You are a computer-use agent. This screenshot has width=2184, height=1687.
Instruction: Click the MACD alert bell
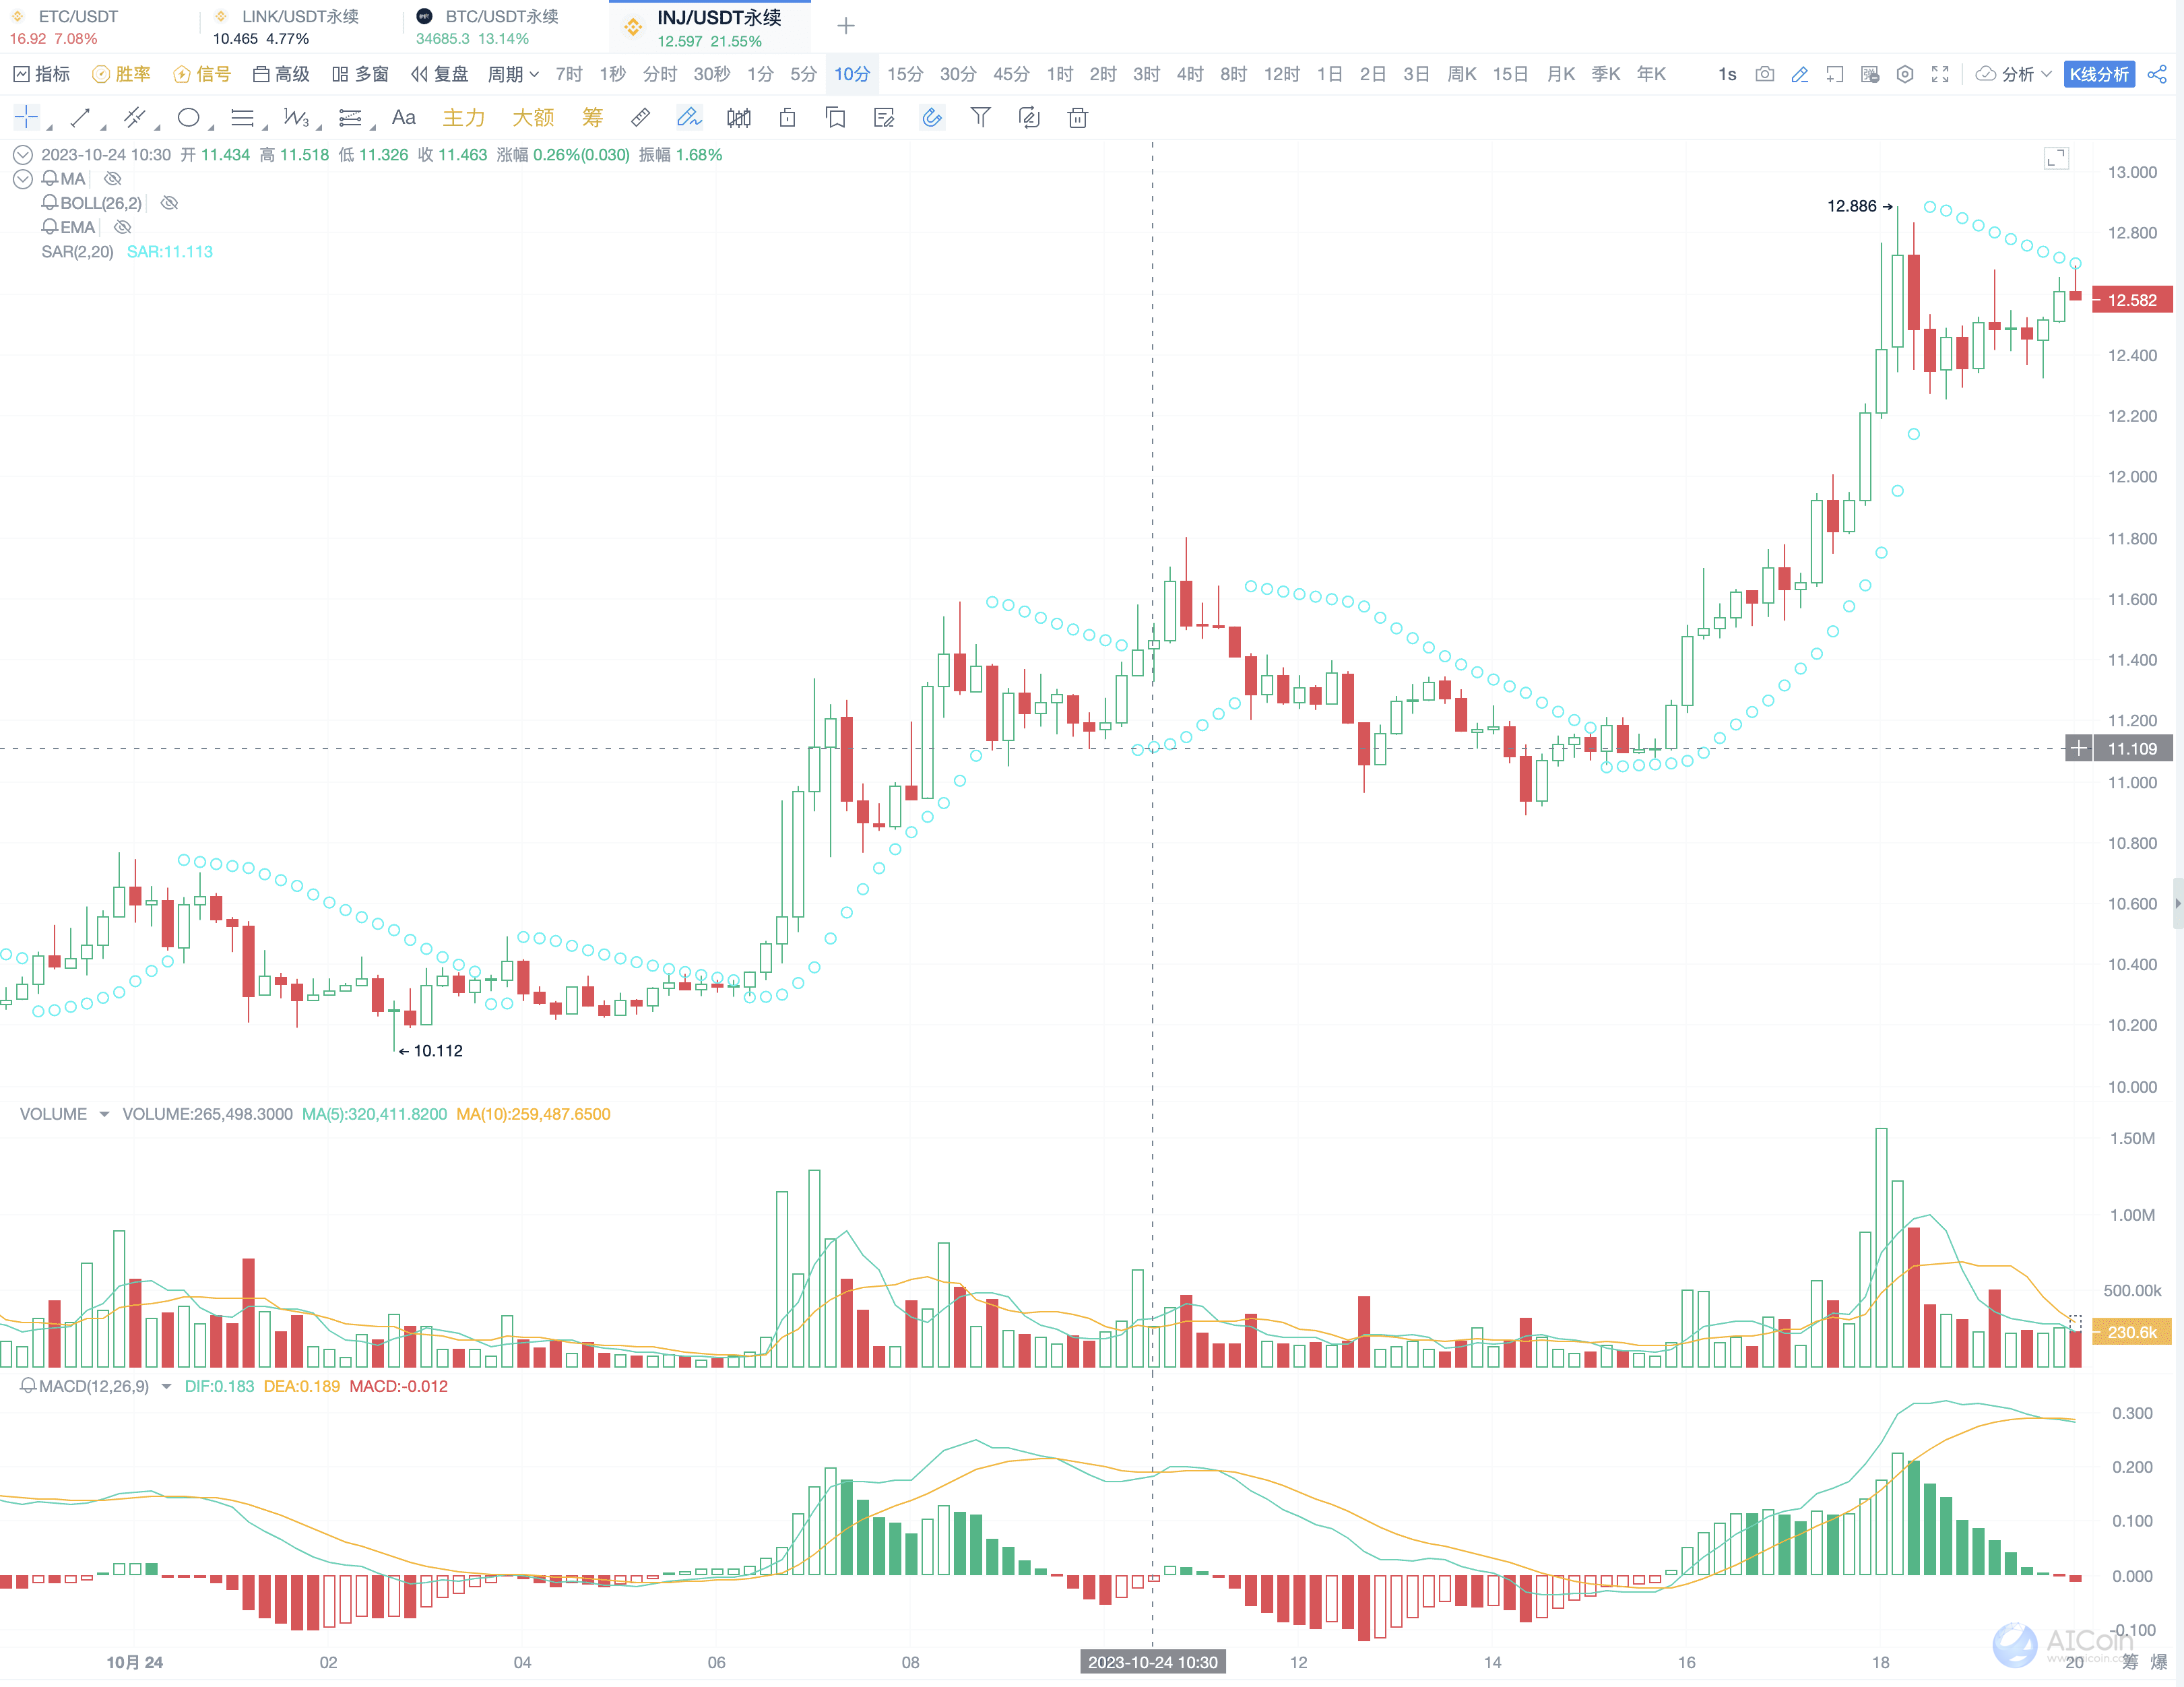click(28, 1386)
